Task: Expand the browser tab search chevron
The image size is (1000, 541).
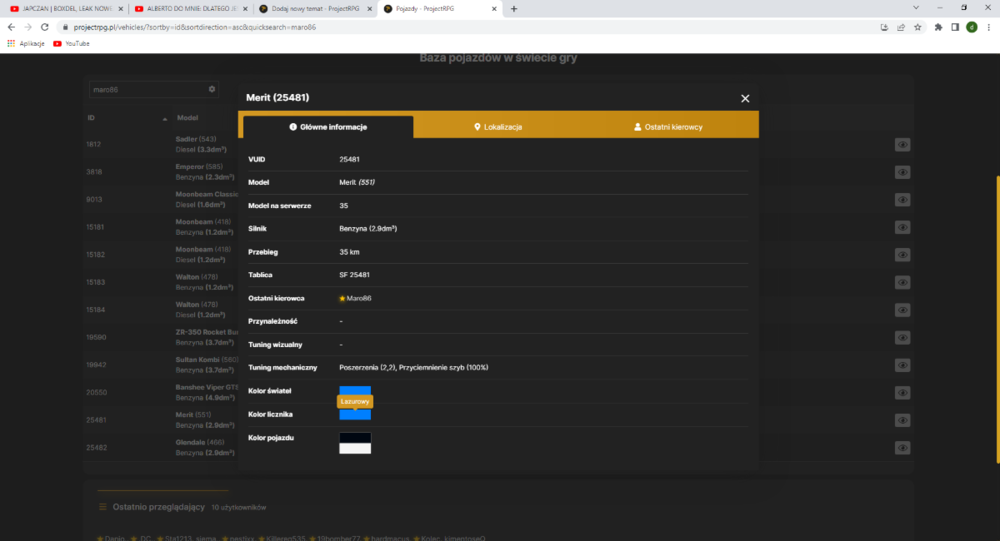Action: click(916, 8)
